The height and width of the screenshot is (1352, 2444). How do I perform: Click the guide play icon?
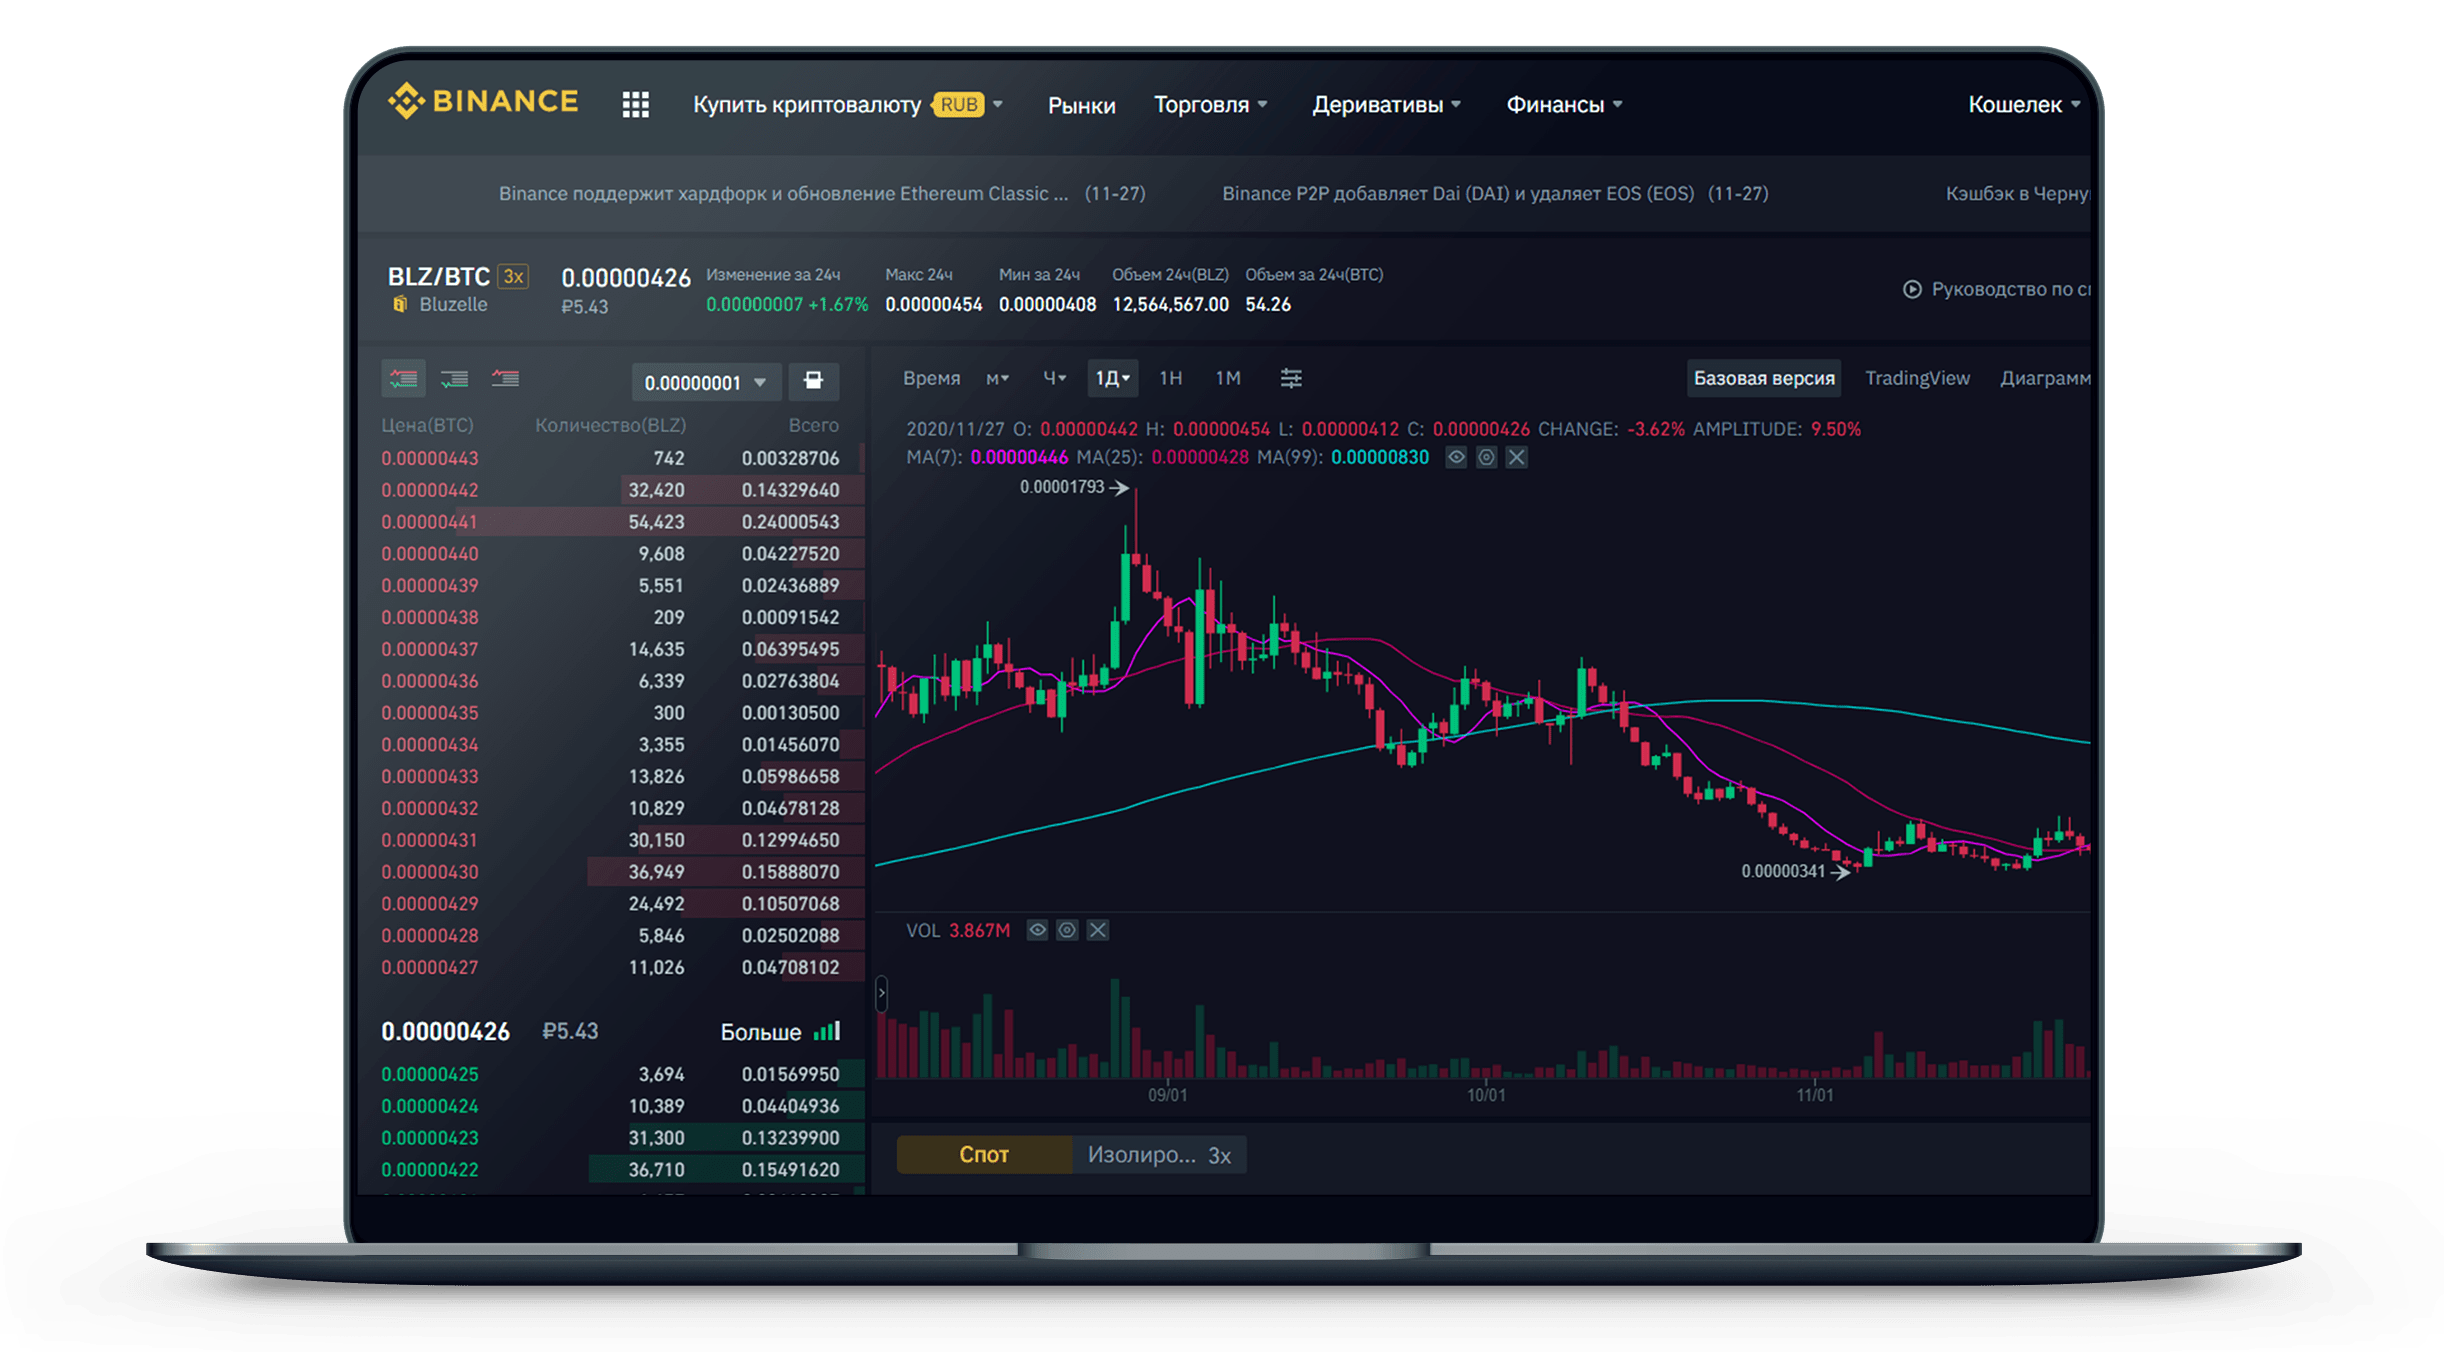(x=1912, y=289)
